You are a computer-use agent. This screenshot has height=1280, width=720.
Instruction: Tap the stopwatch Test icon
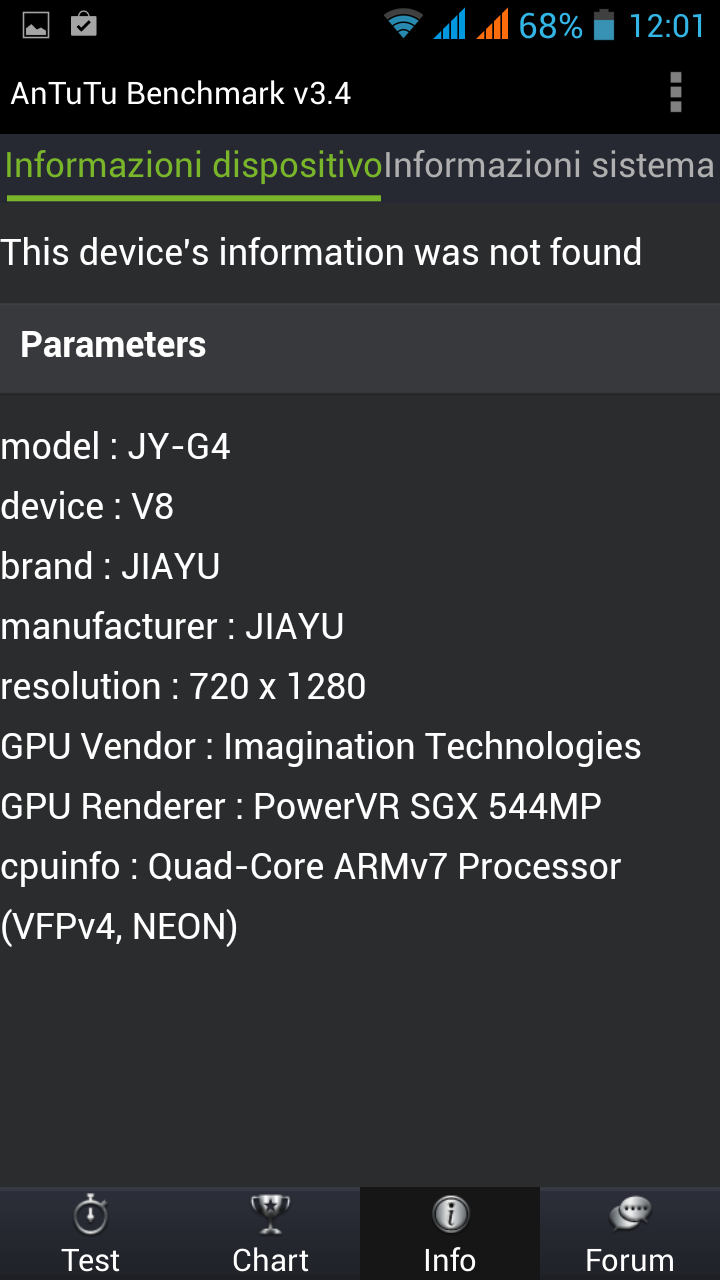click(90, 1215)
